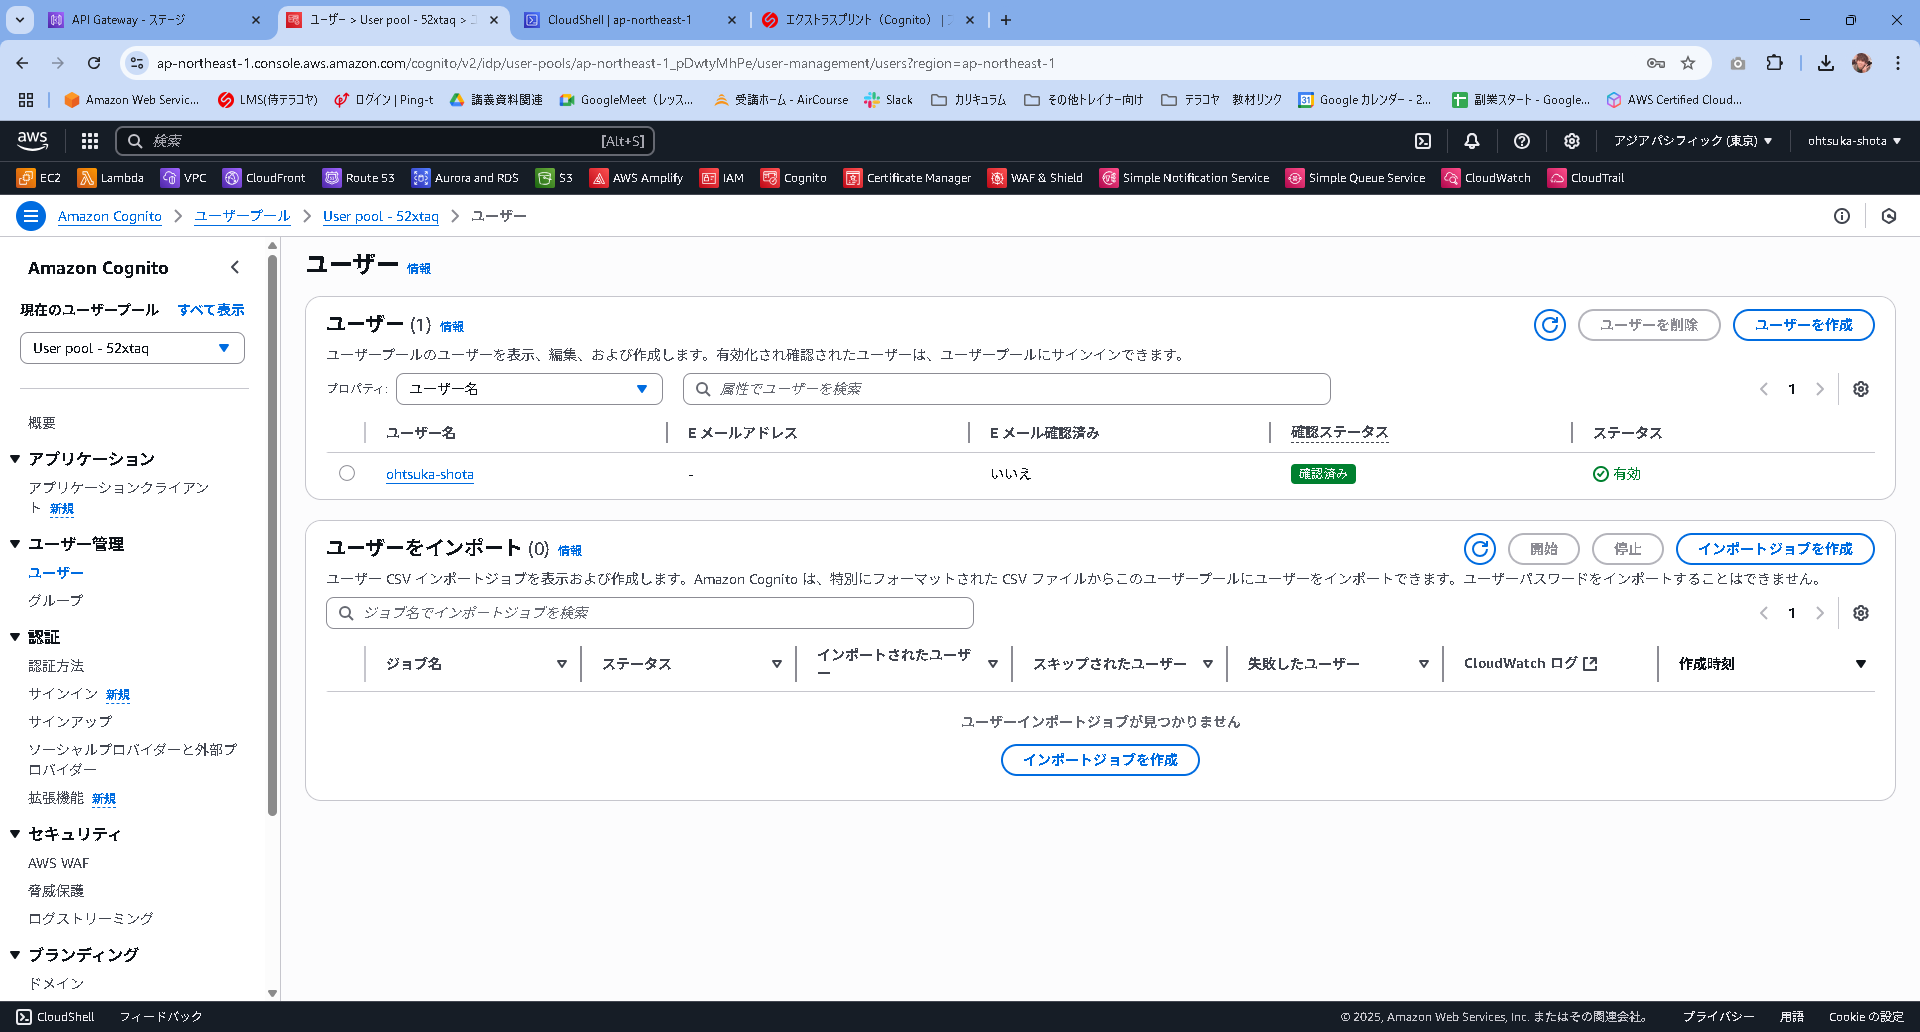Open グループ in the user management sidebar

(54, 600)
